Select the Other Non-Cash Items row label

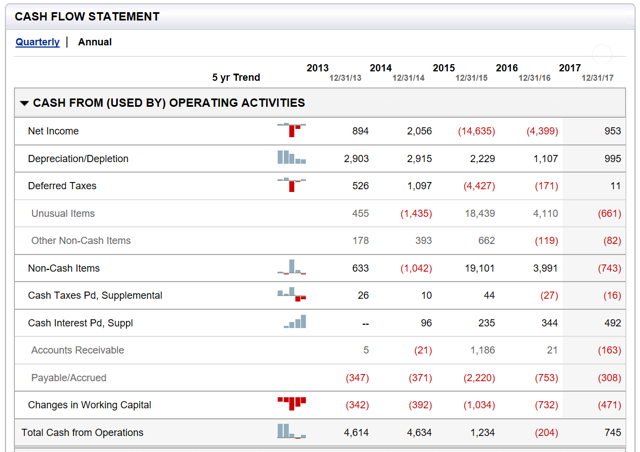[81, 240]
